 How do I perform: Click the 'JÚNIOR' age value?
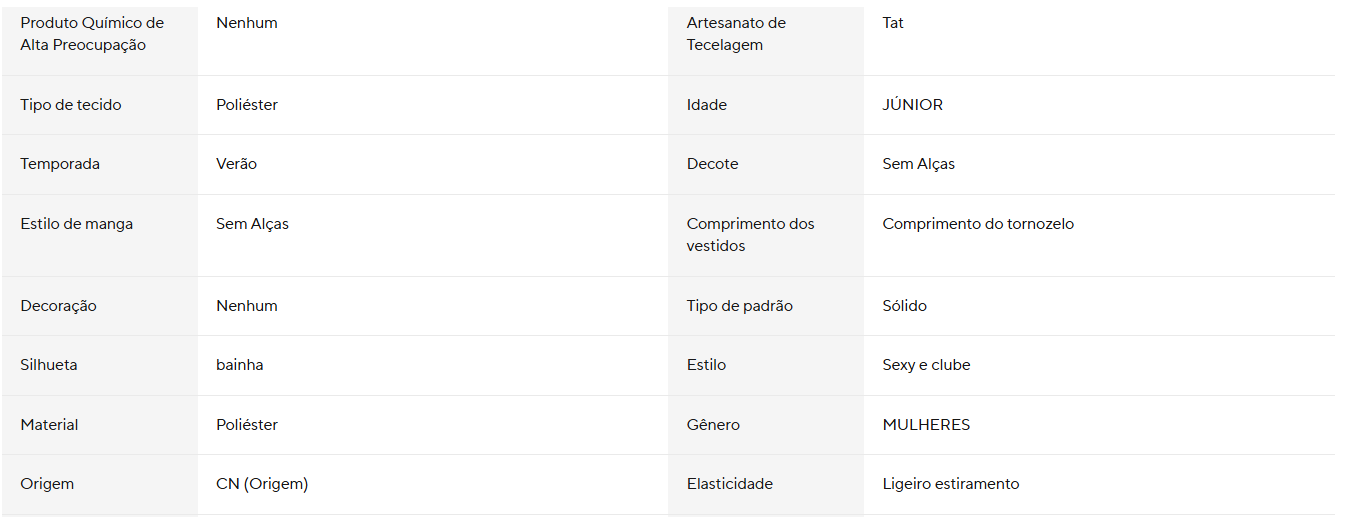[x=912, y=105]
